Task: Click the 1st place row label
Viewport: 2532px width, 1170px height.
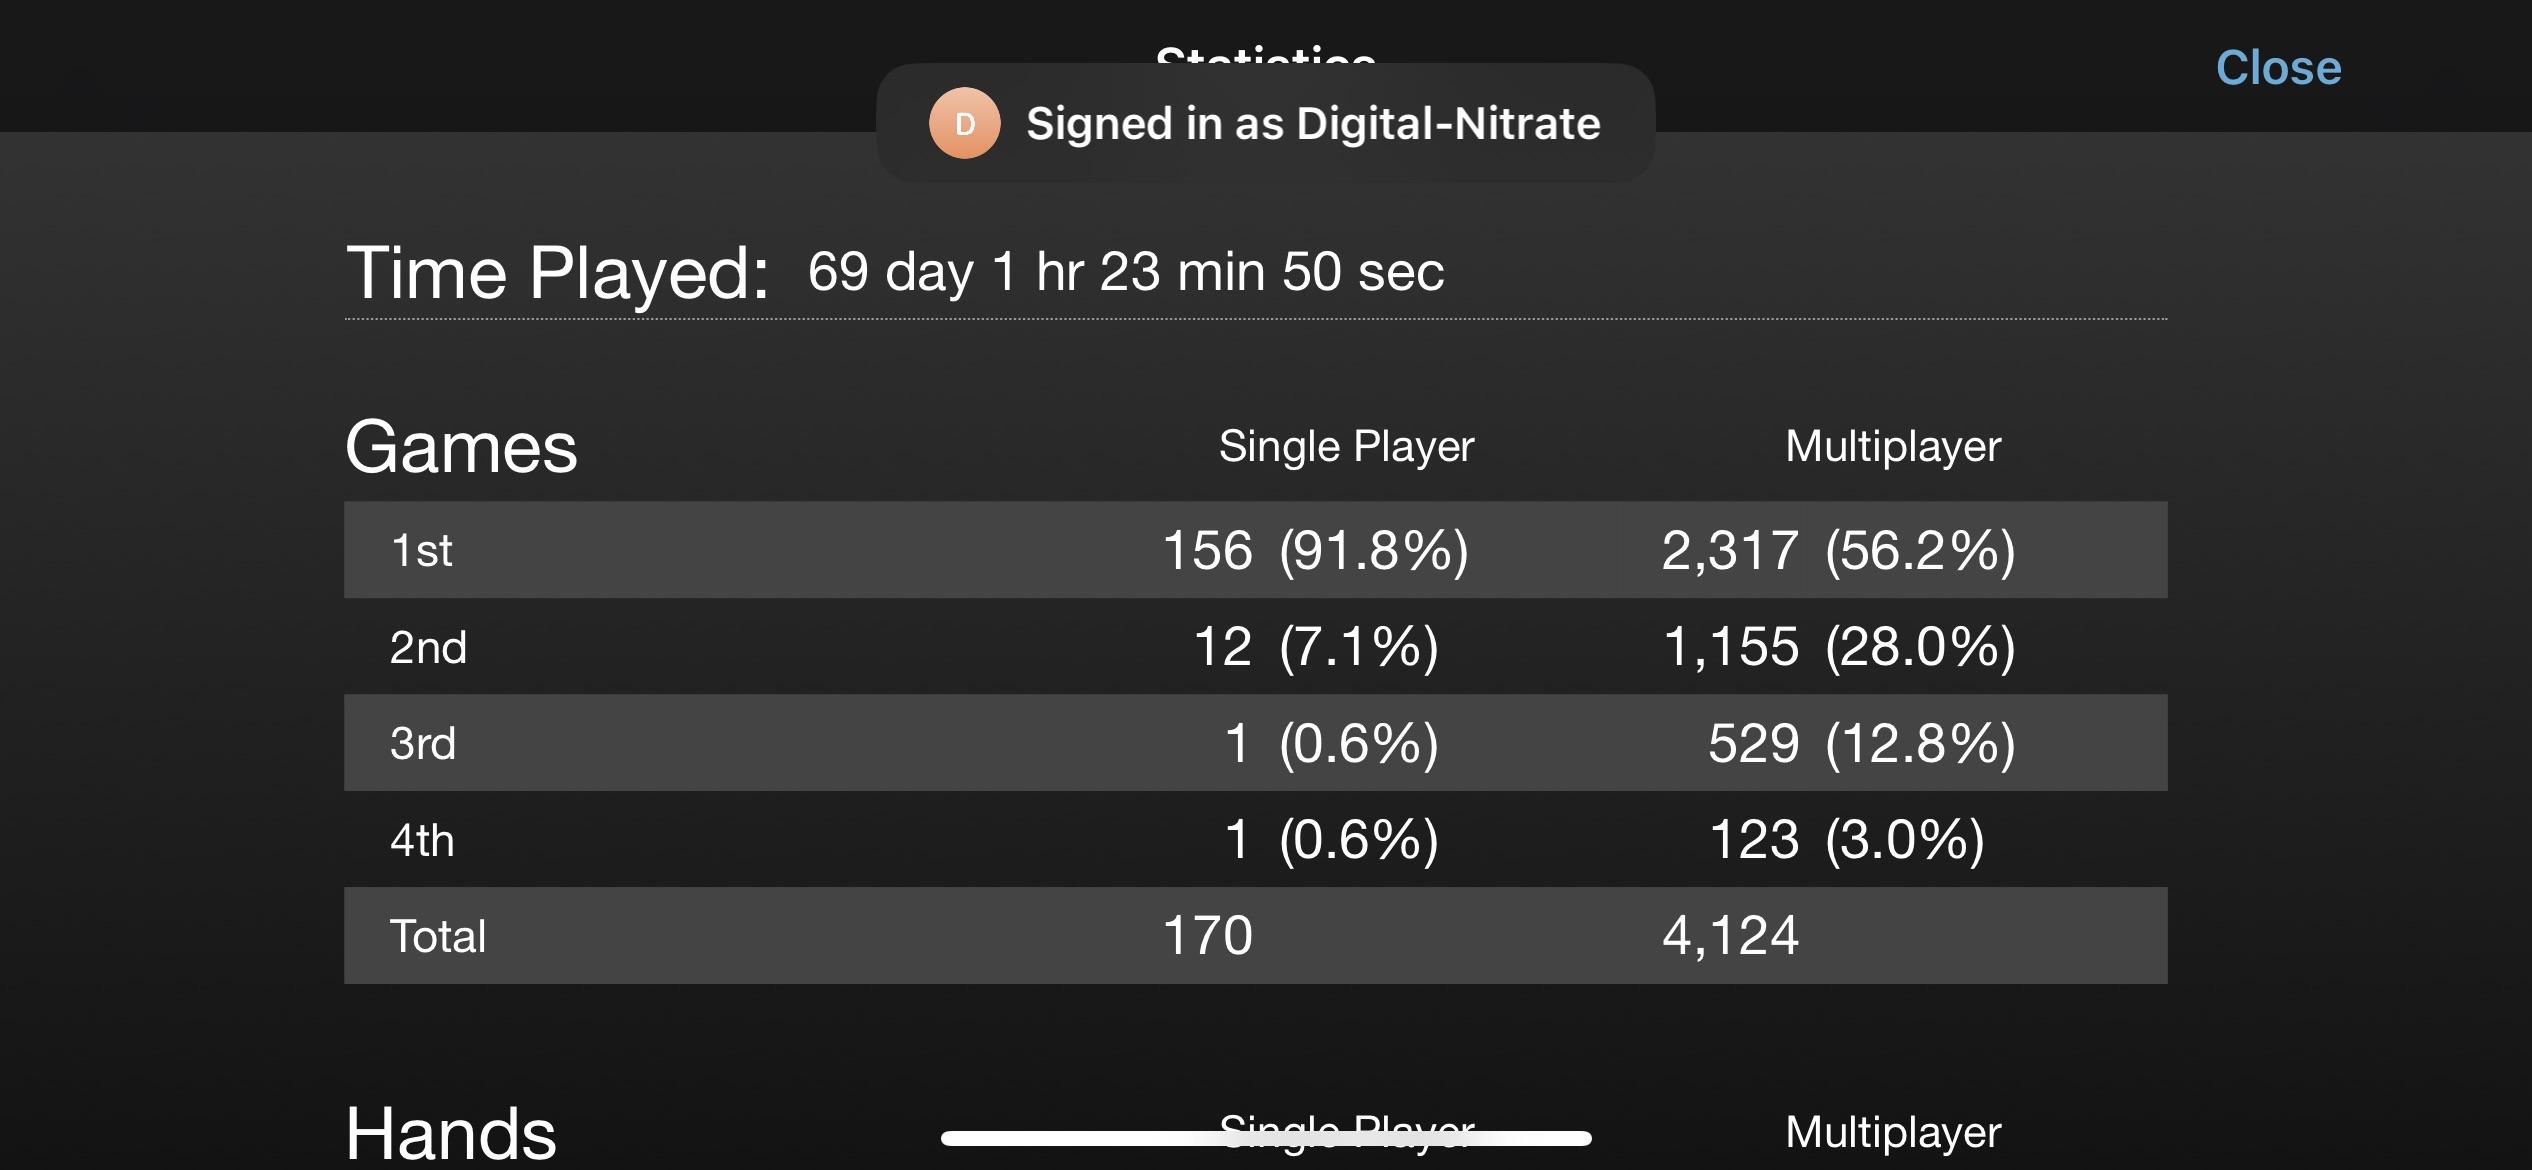Action: [x=421, y=551]
